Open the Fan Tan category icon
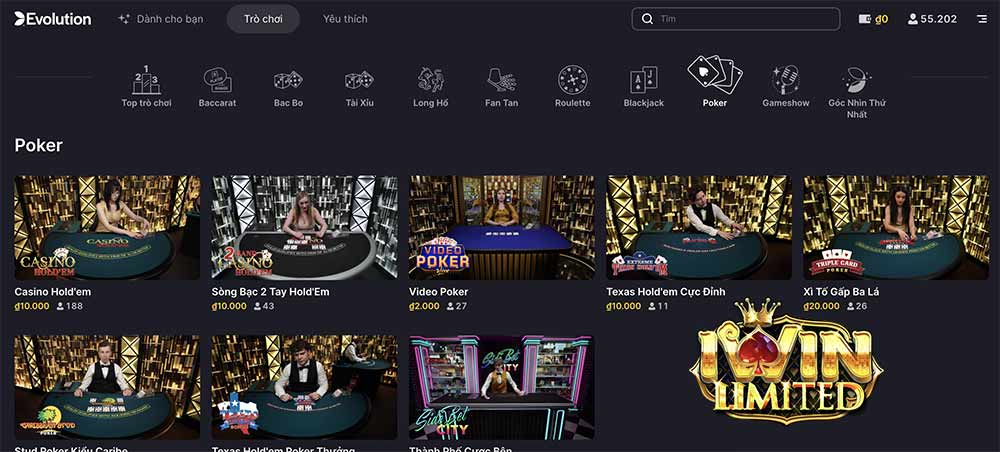Screen dimensions: 1000x452 pos(501,80)
